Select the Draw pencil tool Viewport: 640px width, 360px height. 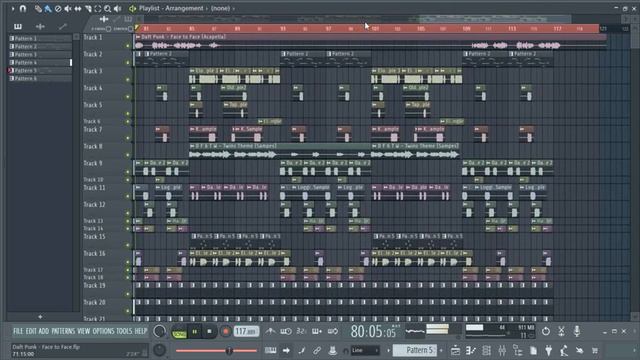[x=38, y=8]
